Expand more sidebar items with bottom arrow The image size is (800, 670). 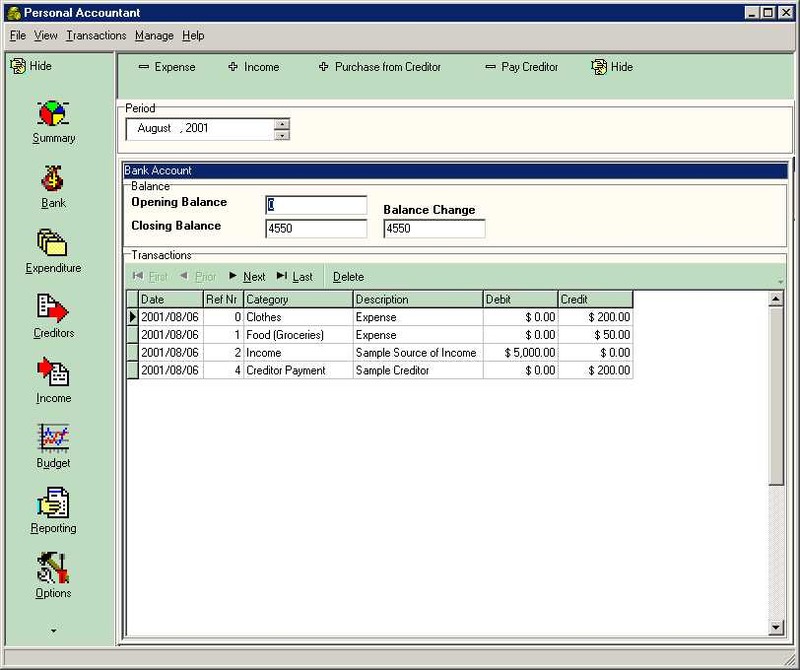tap(54, 631)
